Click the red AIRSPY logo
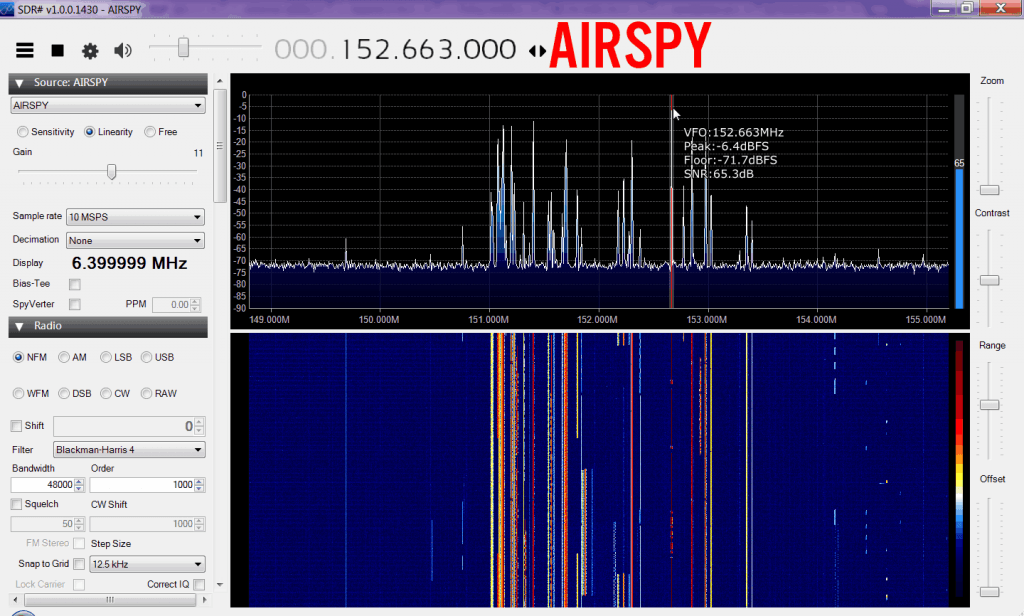The image size is (1024, 616). (x=630, y=47)
